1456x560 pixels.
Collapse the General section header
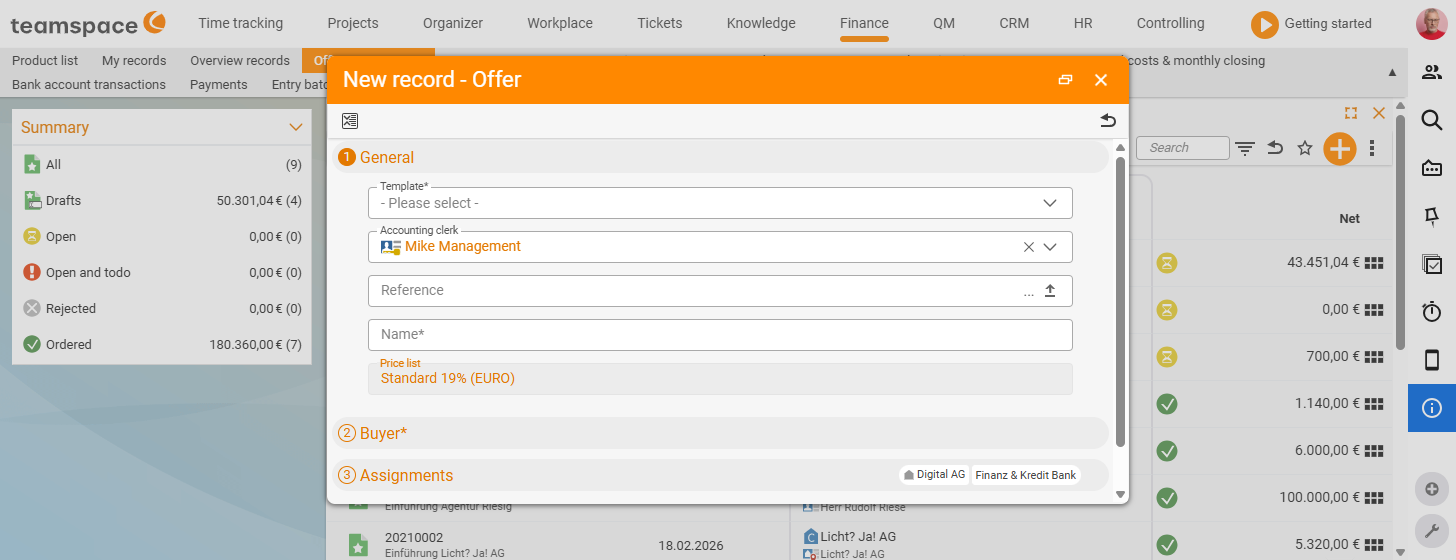pyautogui.click(x=720, y=157)
